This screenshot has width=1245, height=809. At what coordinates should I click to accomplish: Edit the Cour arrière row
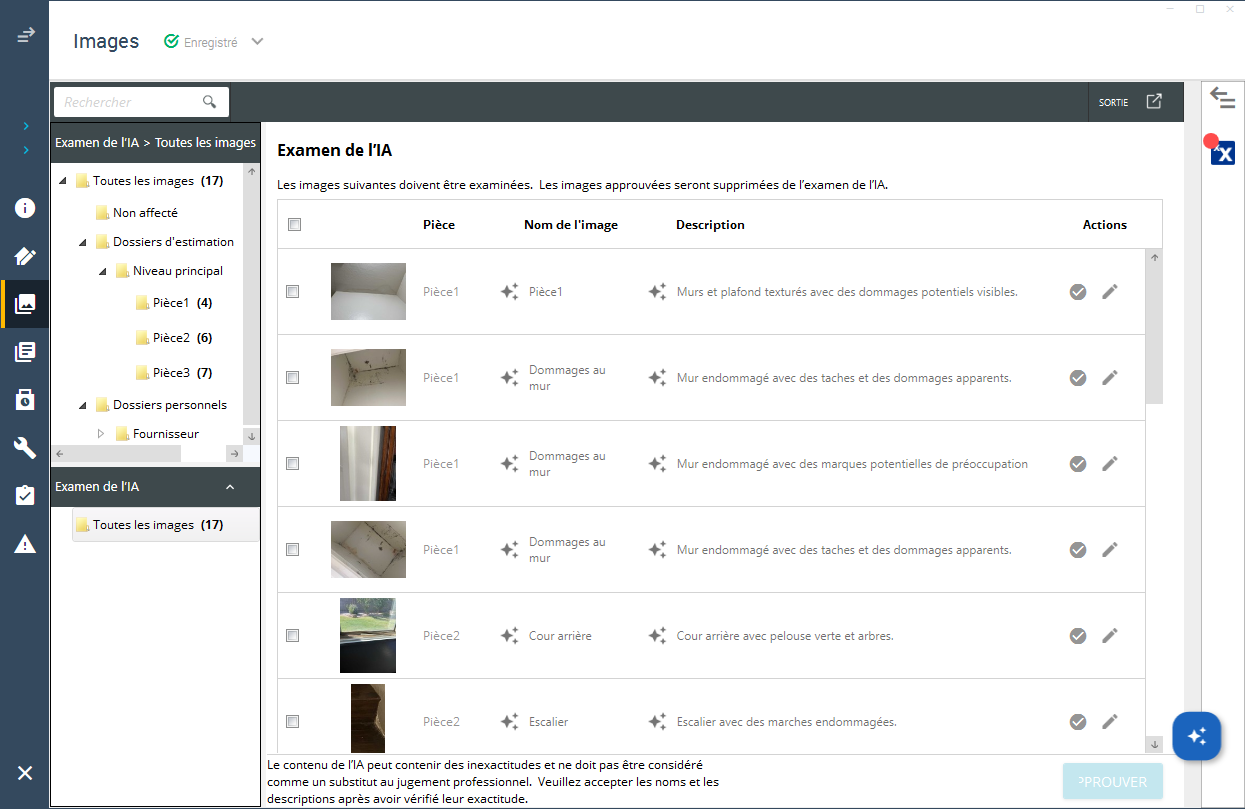coord(1110,636)
